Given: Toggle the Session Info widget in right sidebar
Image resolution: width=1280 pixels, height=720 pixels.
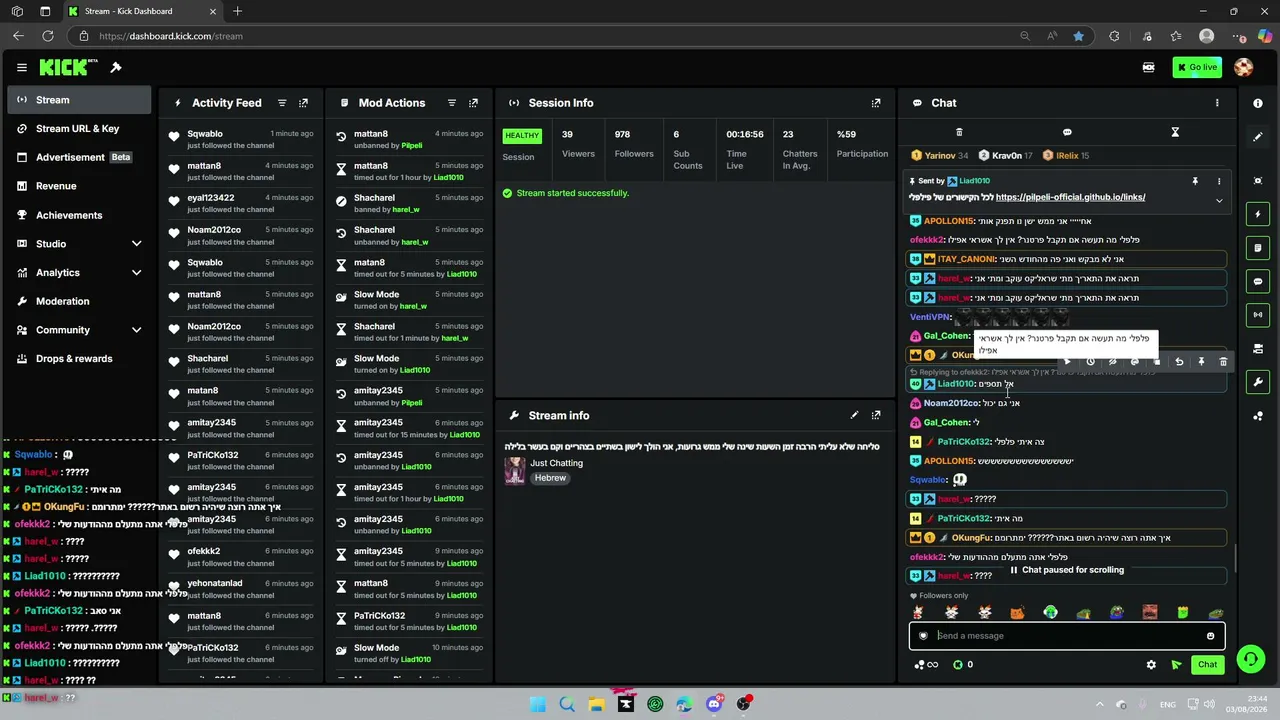Looking at the screenshot, I should 1258,315.
